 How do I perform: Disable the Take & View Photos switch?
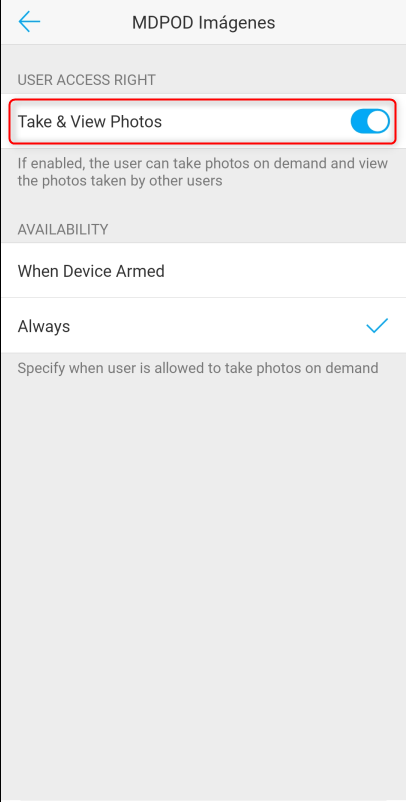click(370, 122)
